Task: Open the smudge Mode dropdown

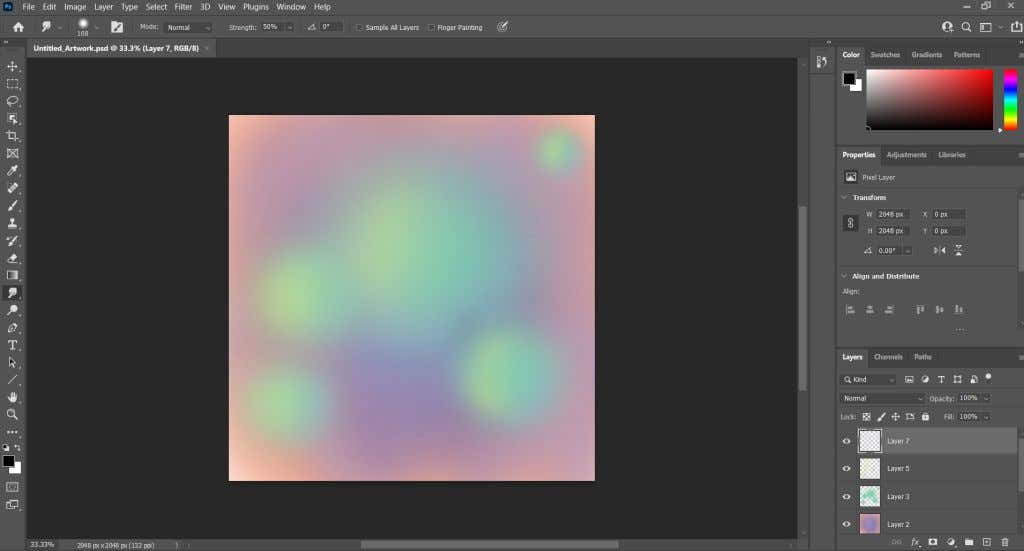Action: [x=188, y=28]
